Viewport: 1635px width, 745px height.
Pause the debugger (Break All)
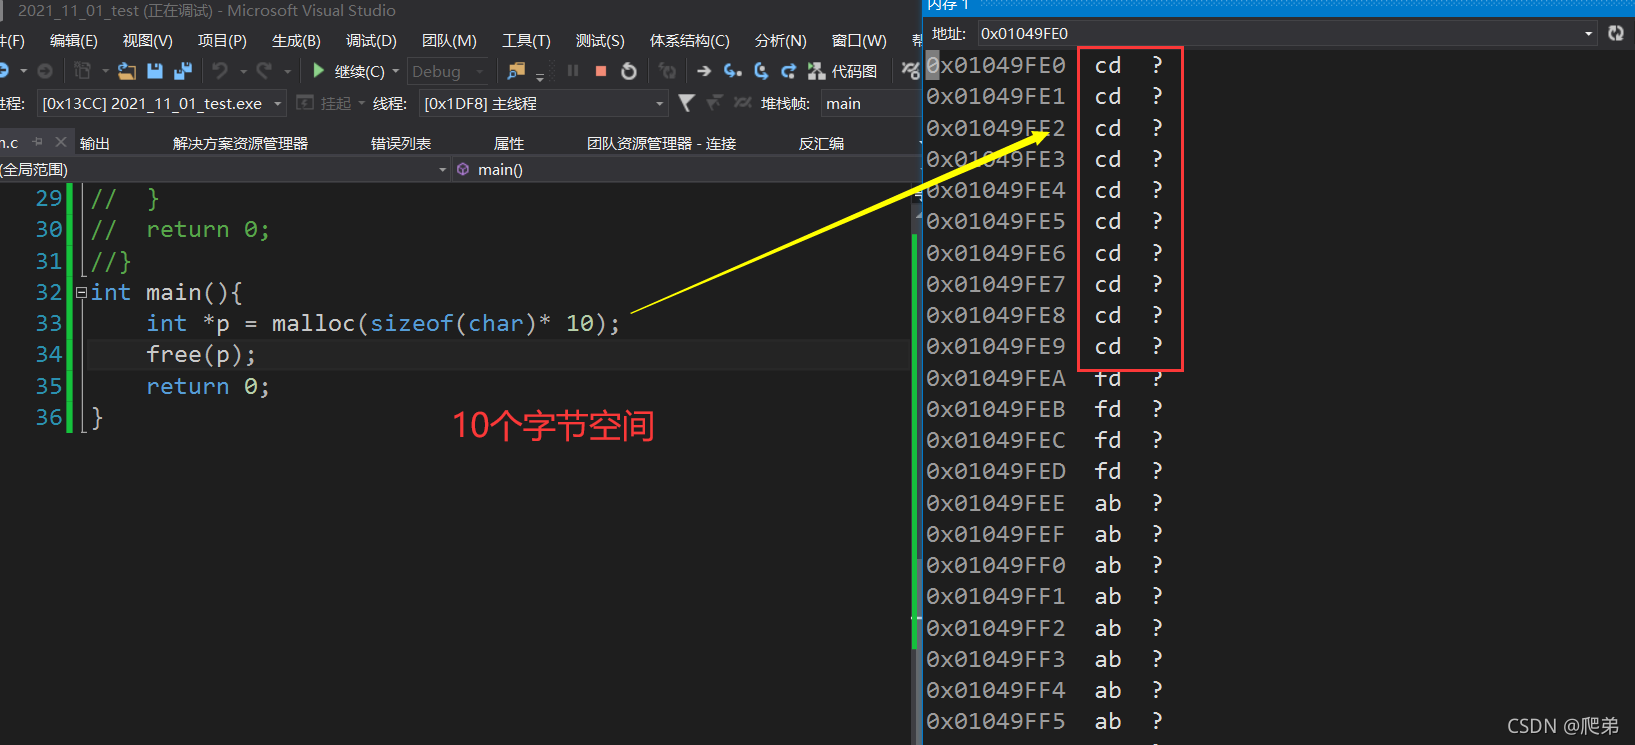[573, 71]
